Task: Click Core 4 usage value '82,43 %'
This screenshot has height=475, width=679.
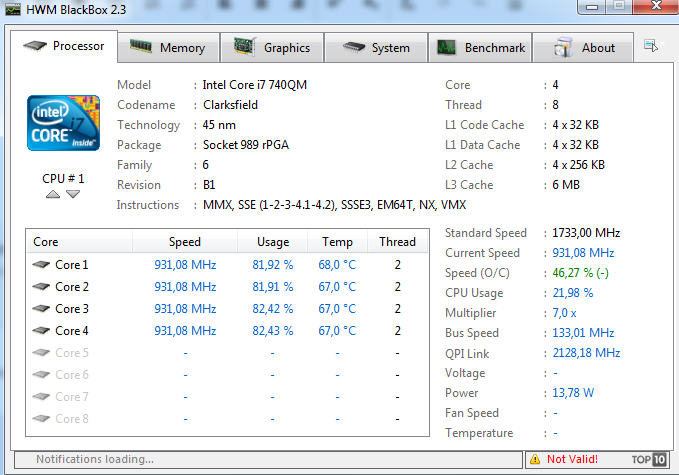Action: 273,331
